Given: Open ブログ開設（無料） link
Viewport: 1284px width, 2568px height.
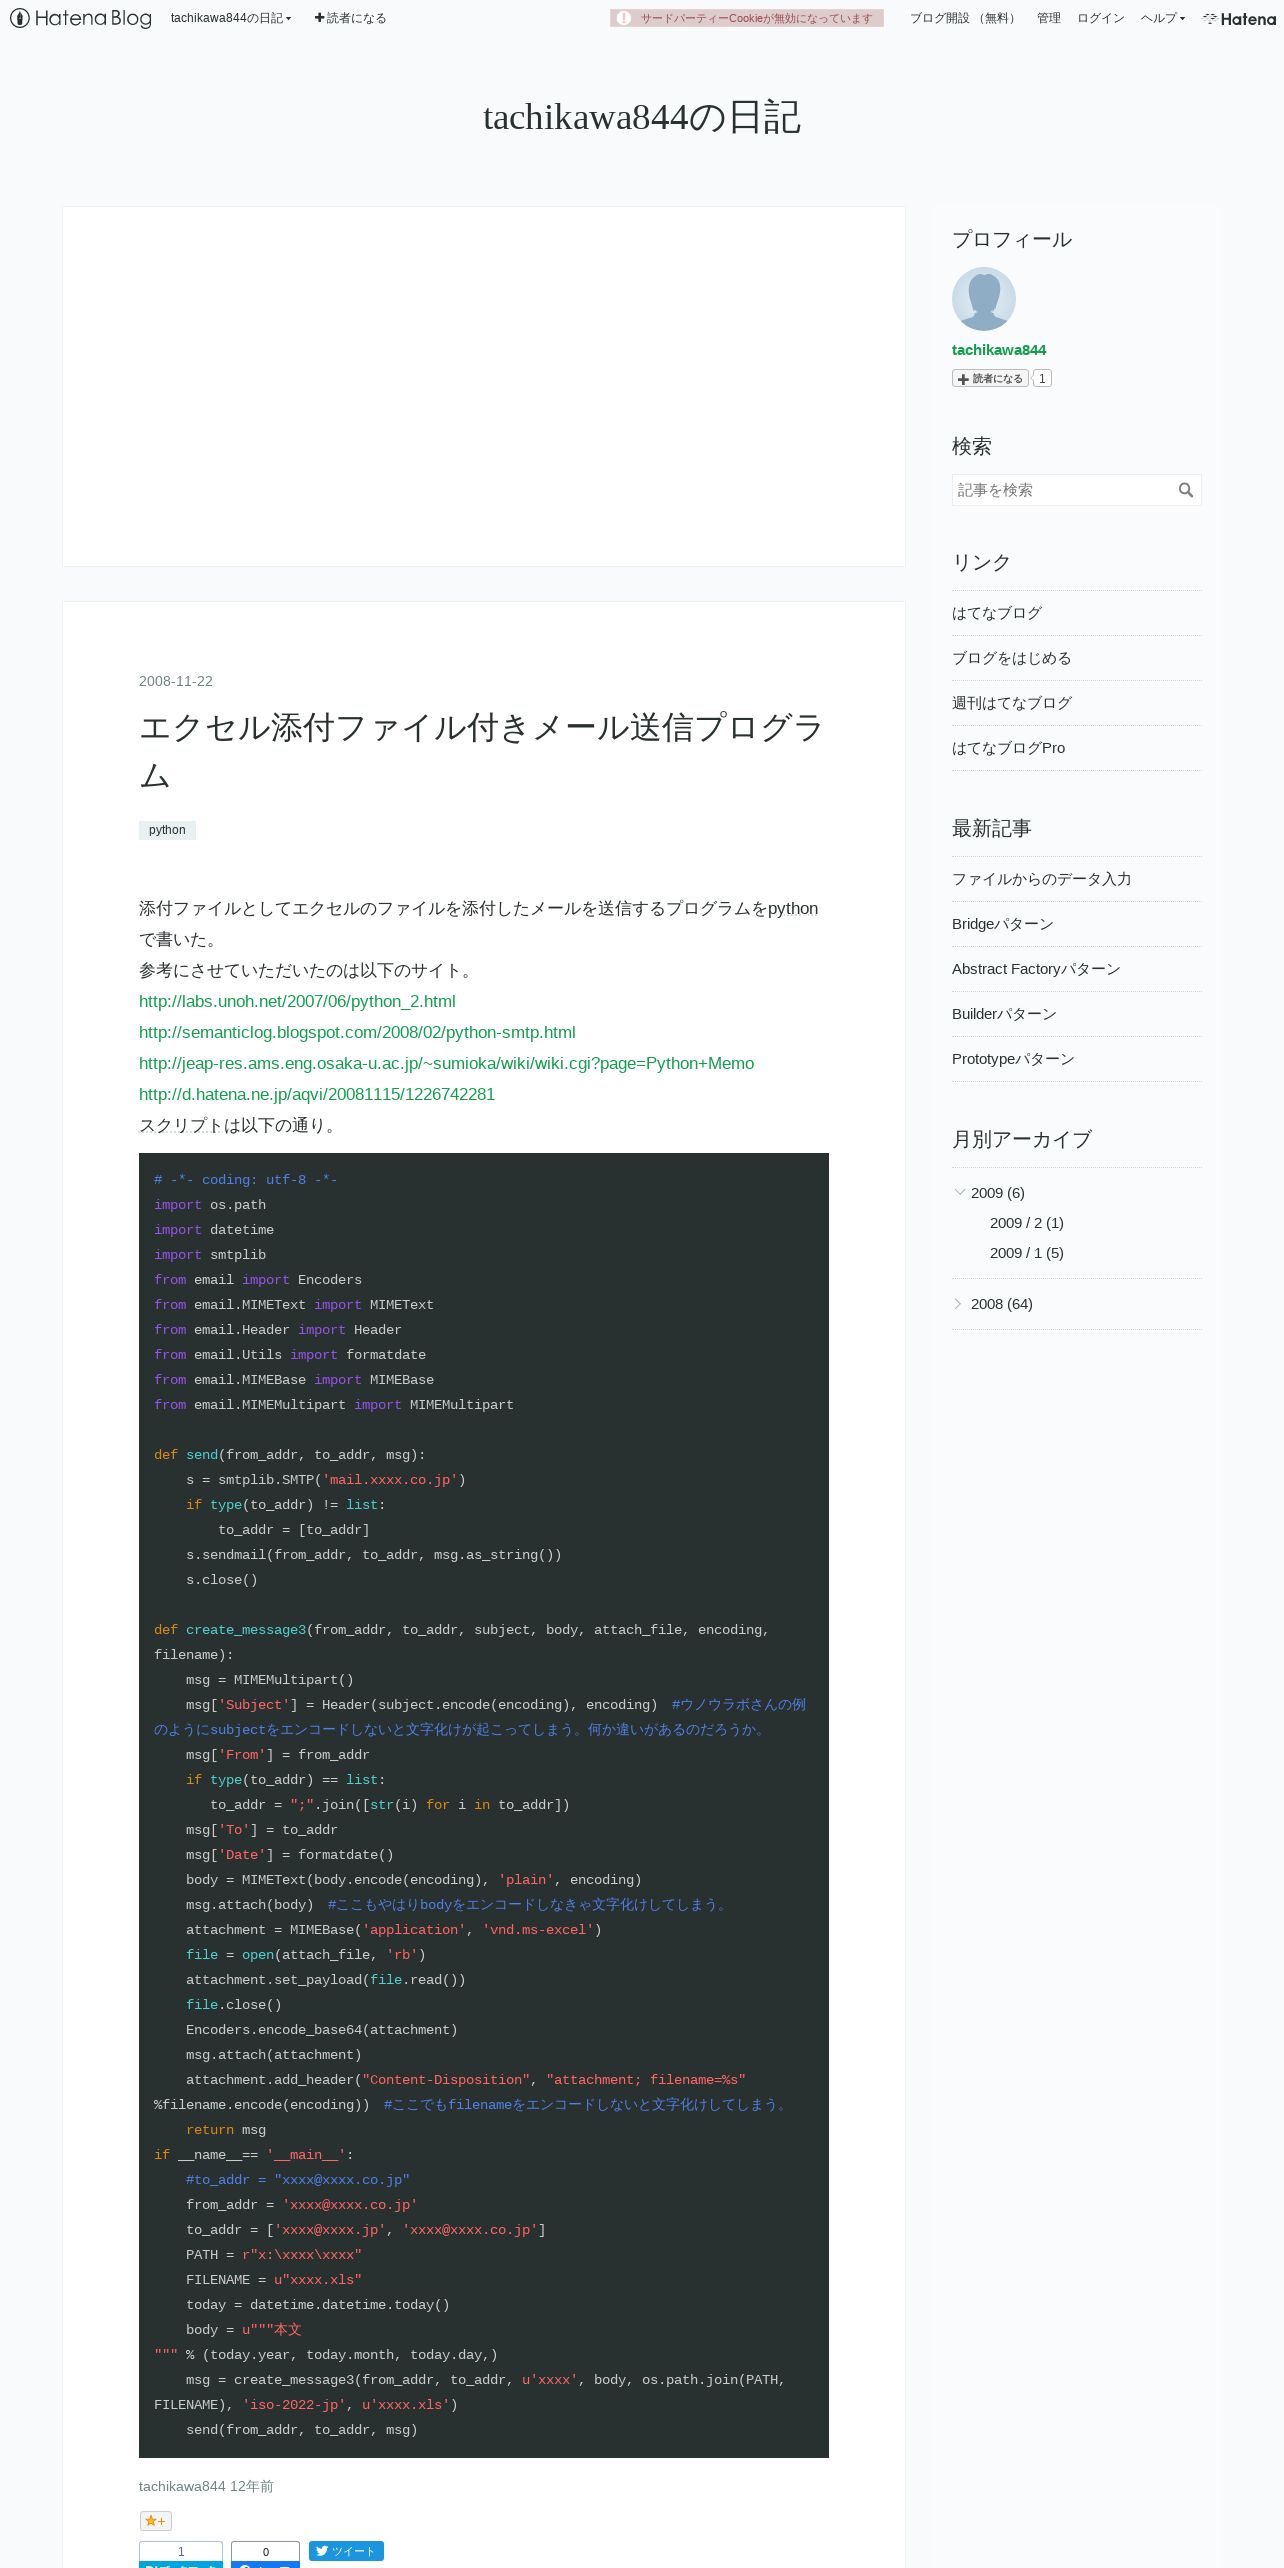Looking at the screenshot, I should (x=964, y=18).
